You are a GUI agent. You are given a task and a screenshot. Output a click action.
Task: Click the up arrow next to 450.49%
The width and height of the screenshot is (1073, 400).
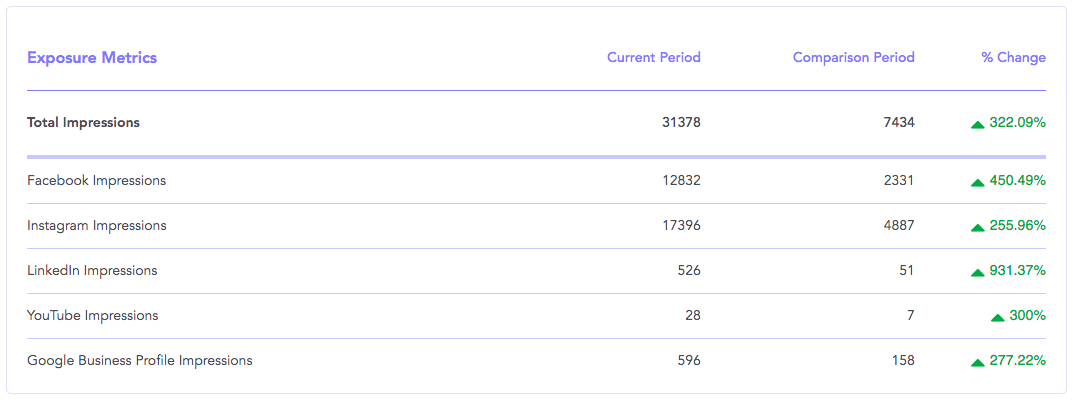point(977,183)
